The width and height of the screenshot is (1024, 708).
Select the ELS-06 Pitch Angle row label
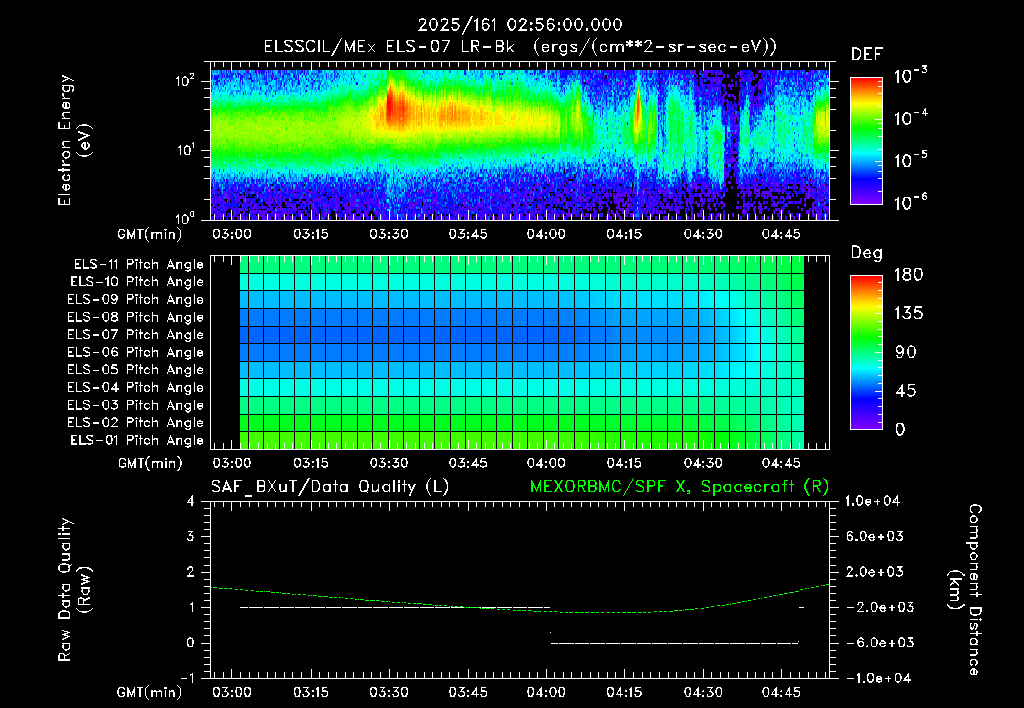[x=136, y=352]
